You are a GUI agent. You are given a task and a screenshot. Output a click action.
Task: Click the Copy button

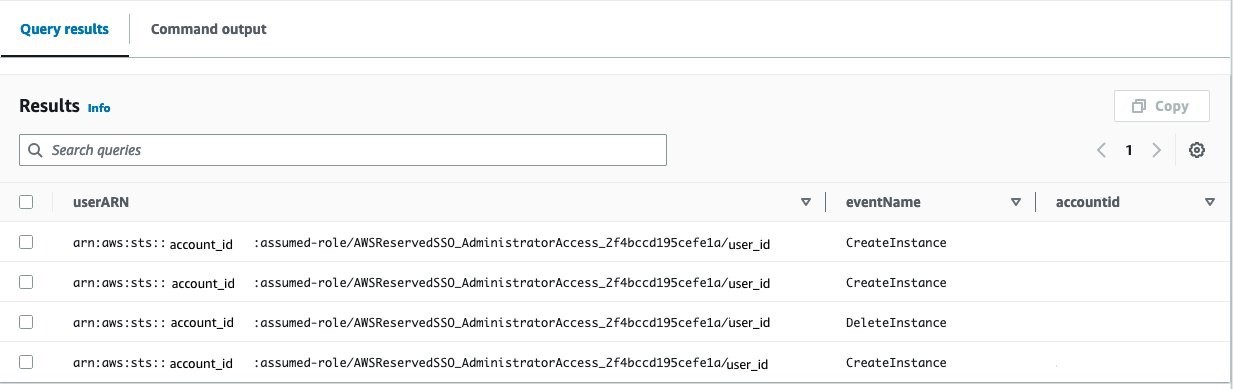[1161, 106]
